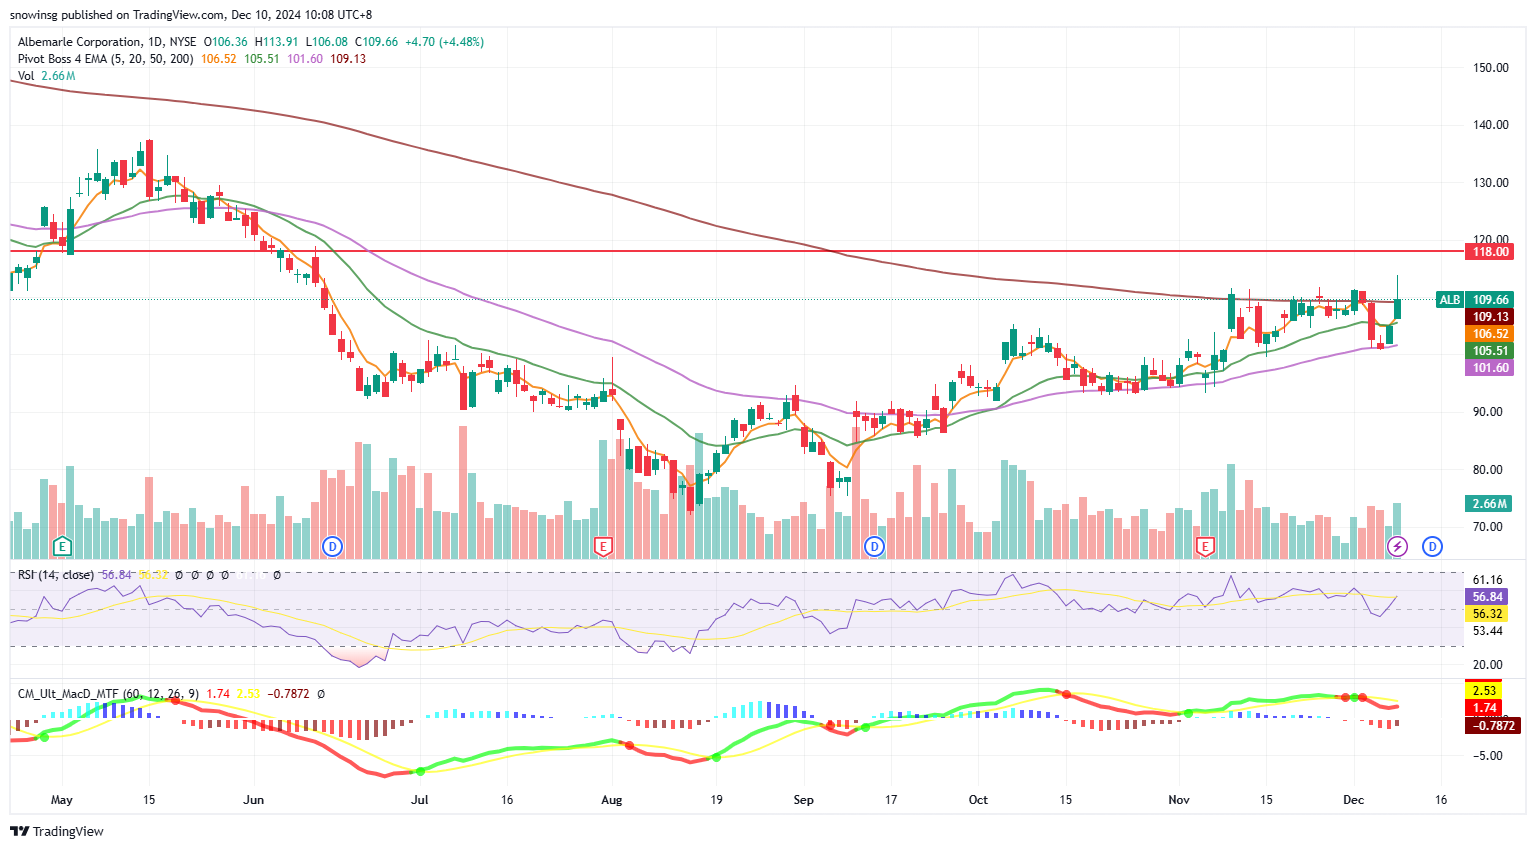Click the +4.70 (+4.48%) change value
Screen dimensions: 1536x849
coord(444,42)
